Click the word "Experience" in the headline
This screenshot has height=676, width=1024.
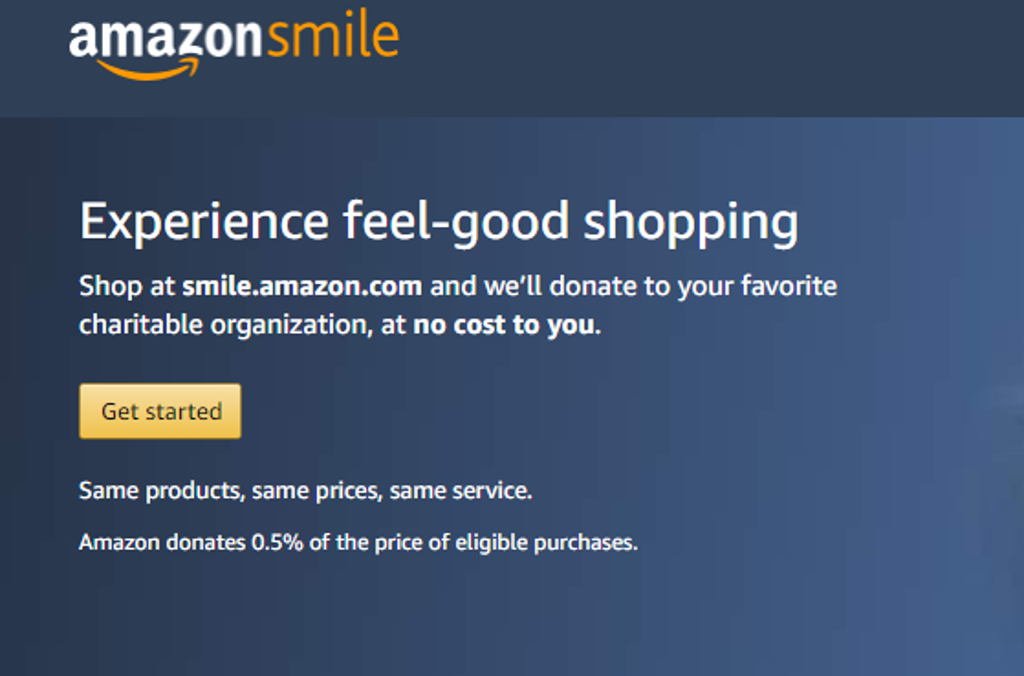point(204,223)
